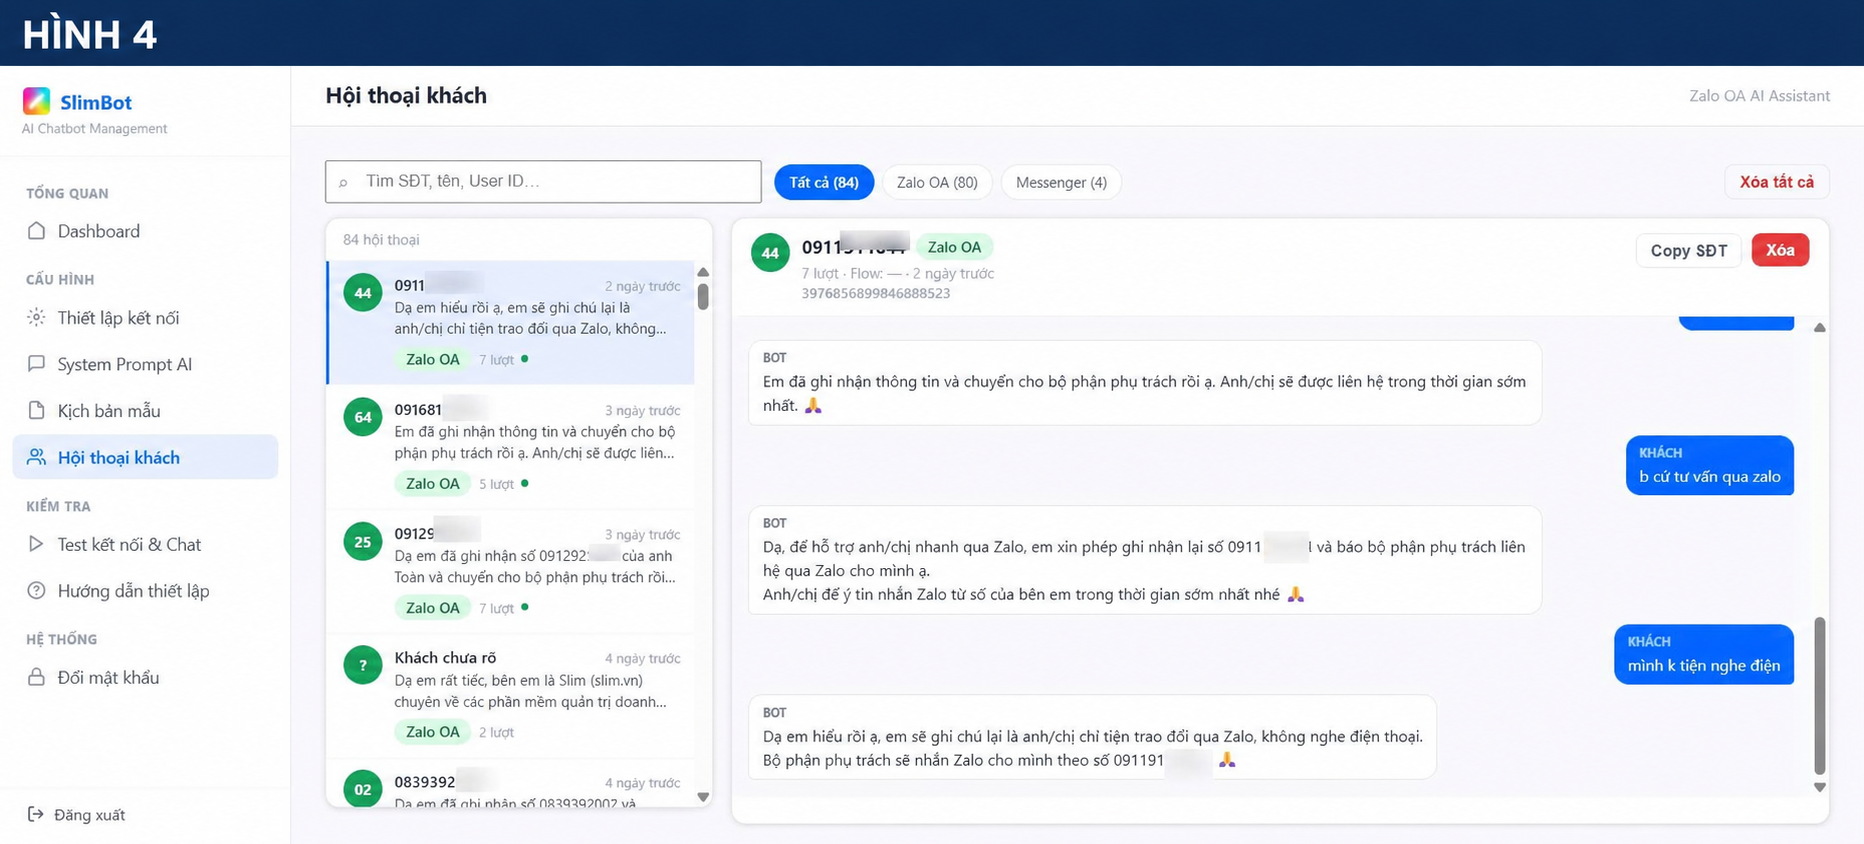Click the avatar 44 in the chat header

point(770,253)
